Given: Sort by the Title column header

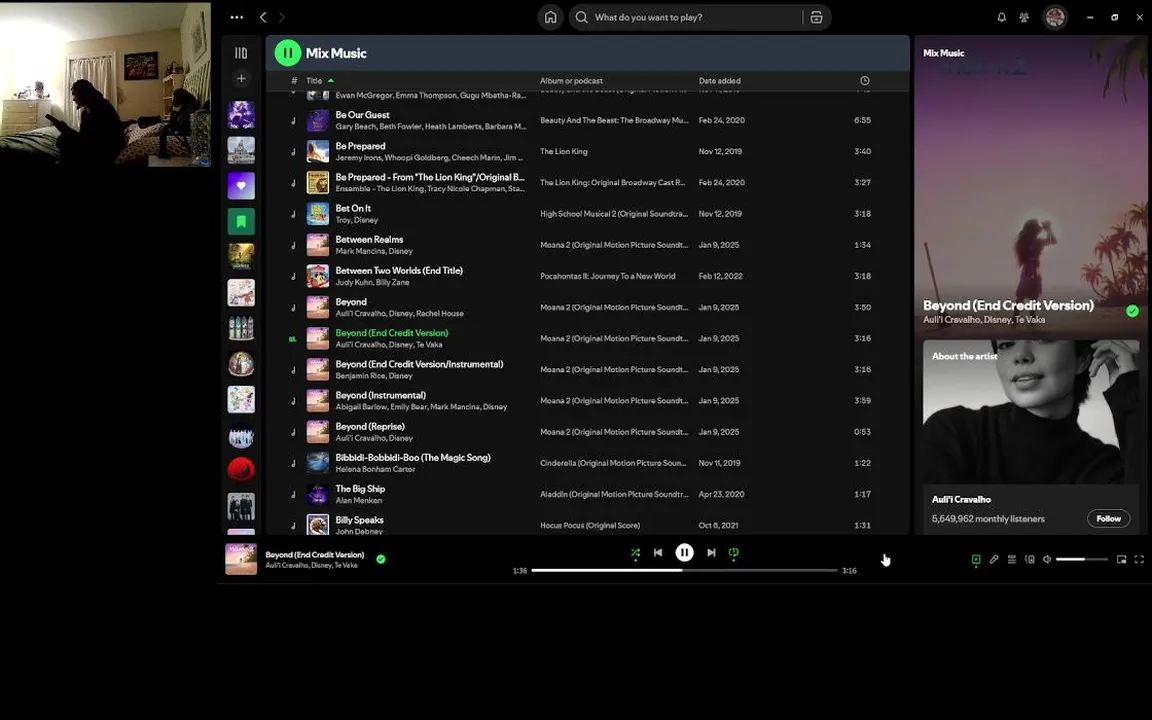Looking at the screenshot, I should coord(314,81).
